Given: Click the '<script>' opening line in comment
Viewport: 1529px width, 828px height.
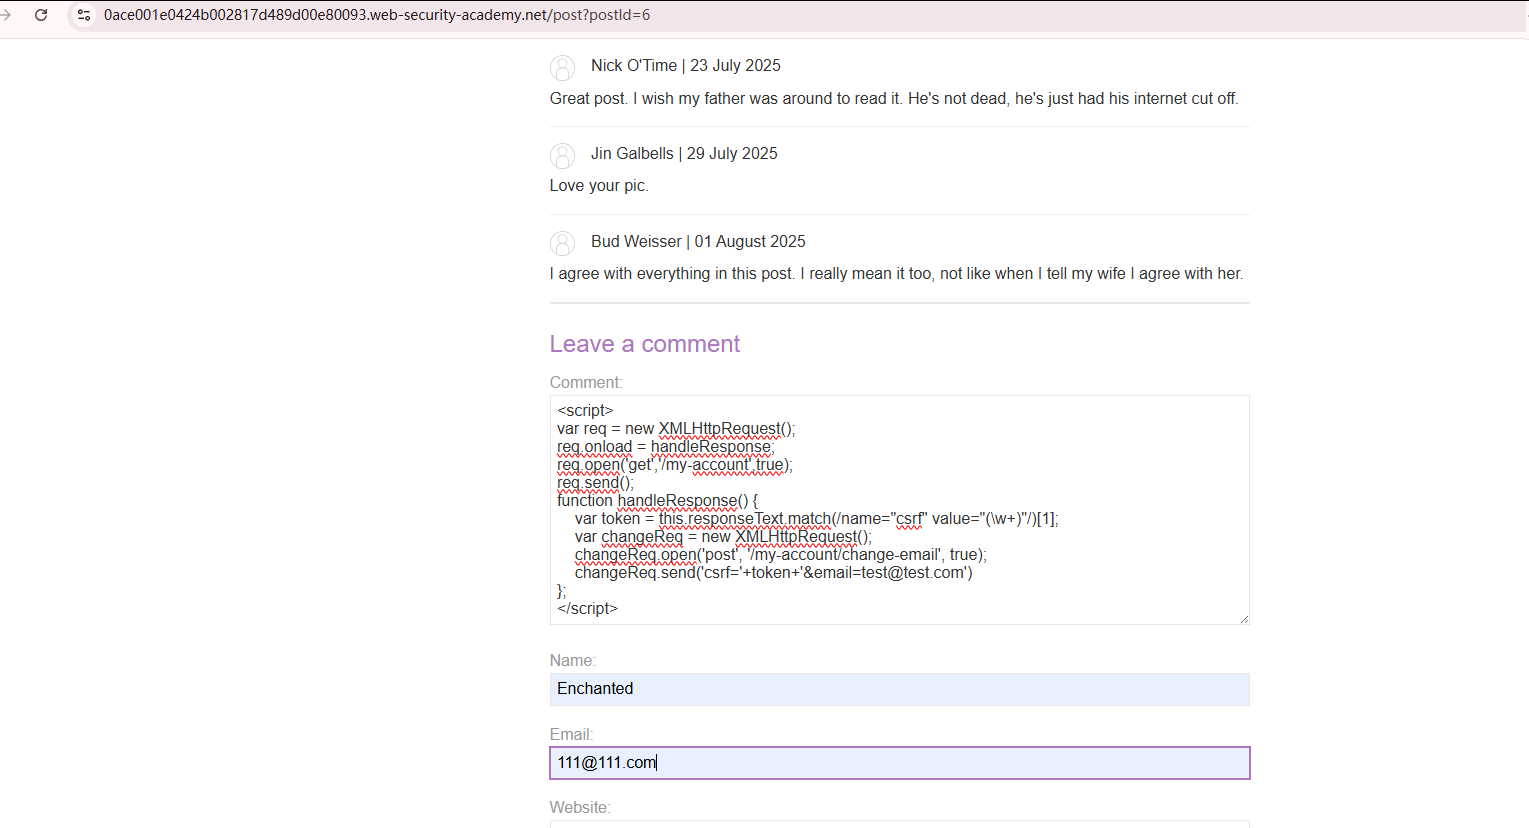Looking at the screenshot, I should coord(585,410).
